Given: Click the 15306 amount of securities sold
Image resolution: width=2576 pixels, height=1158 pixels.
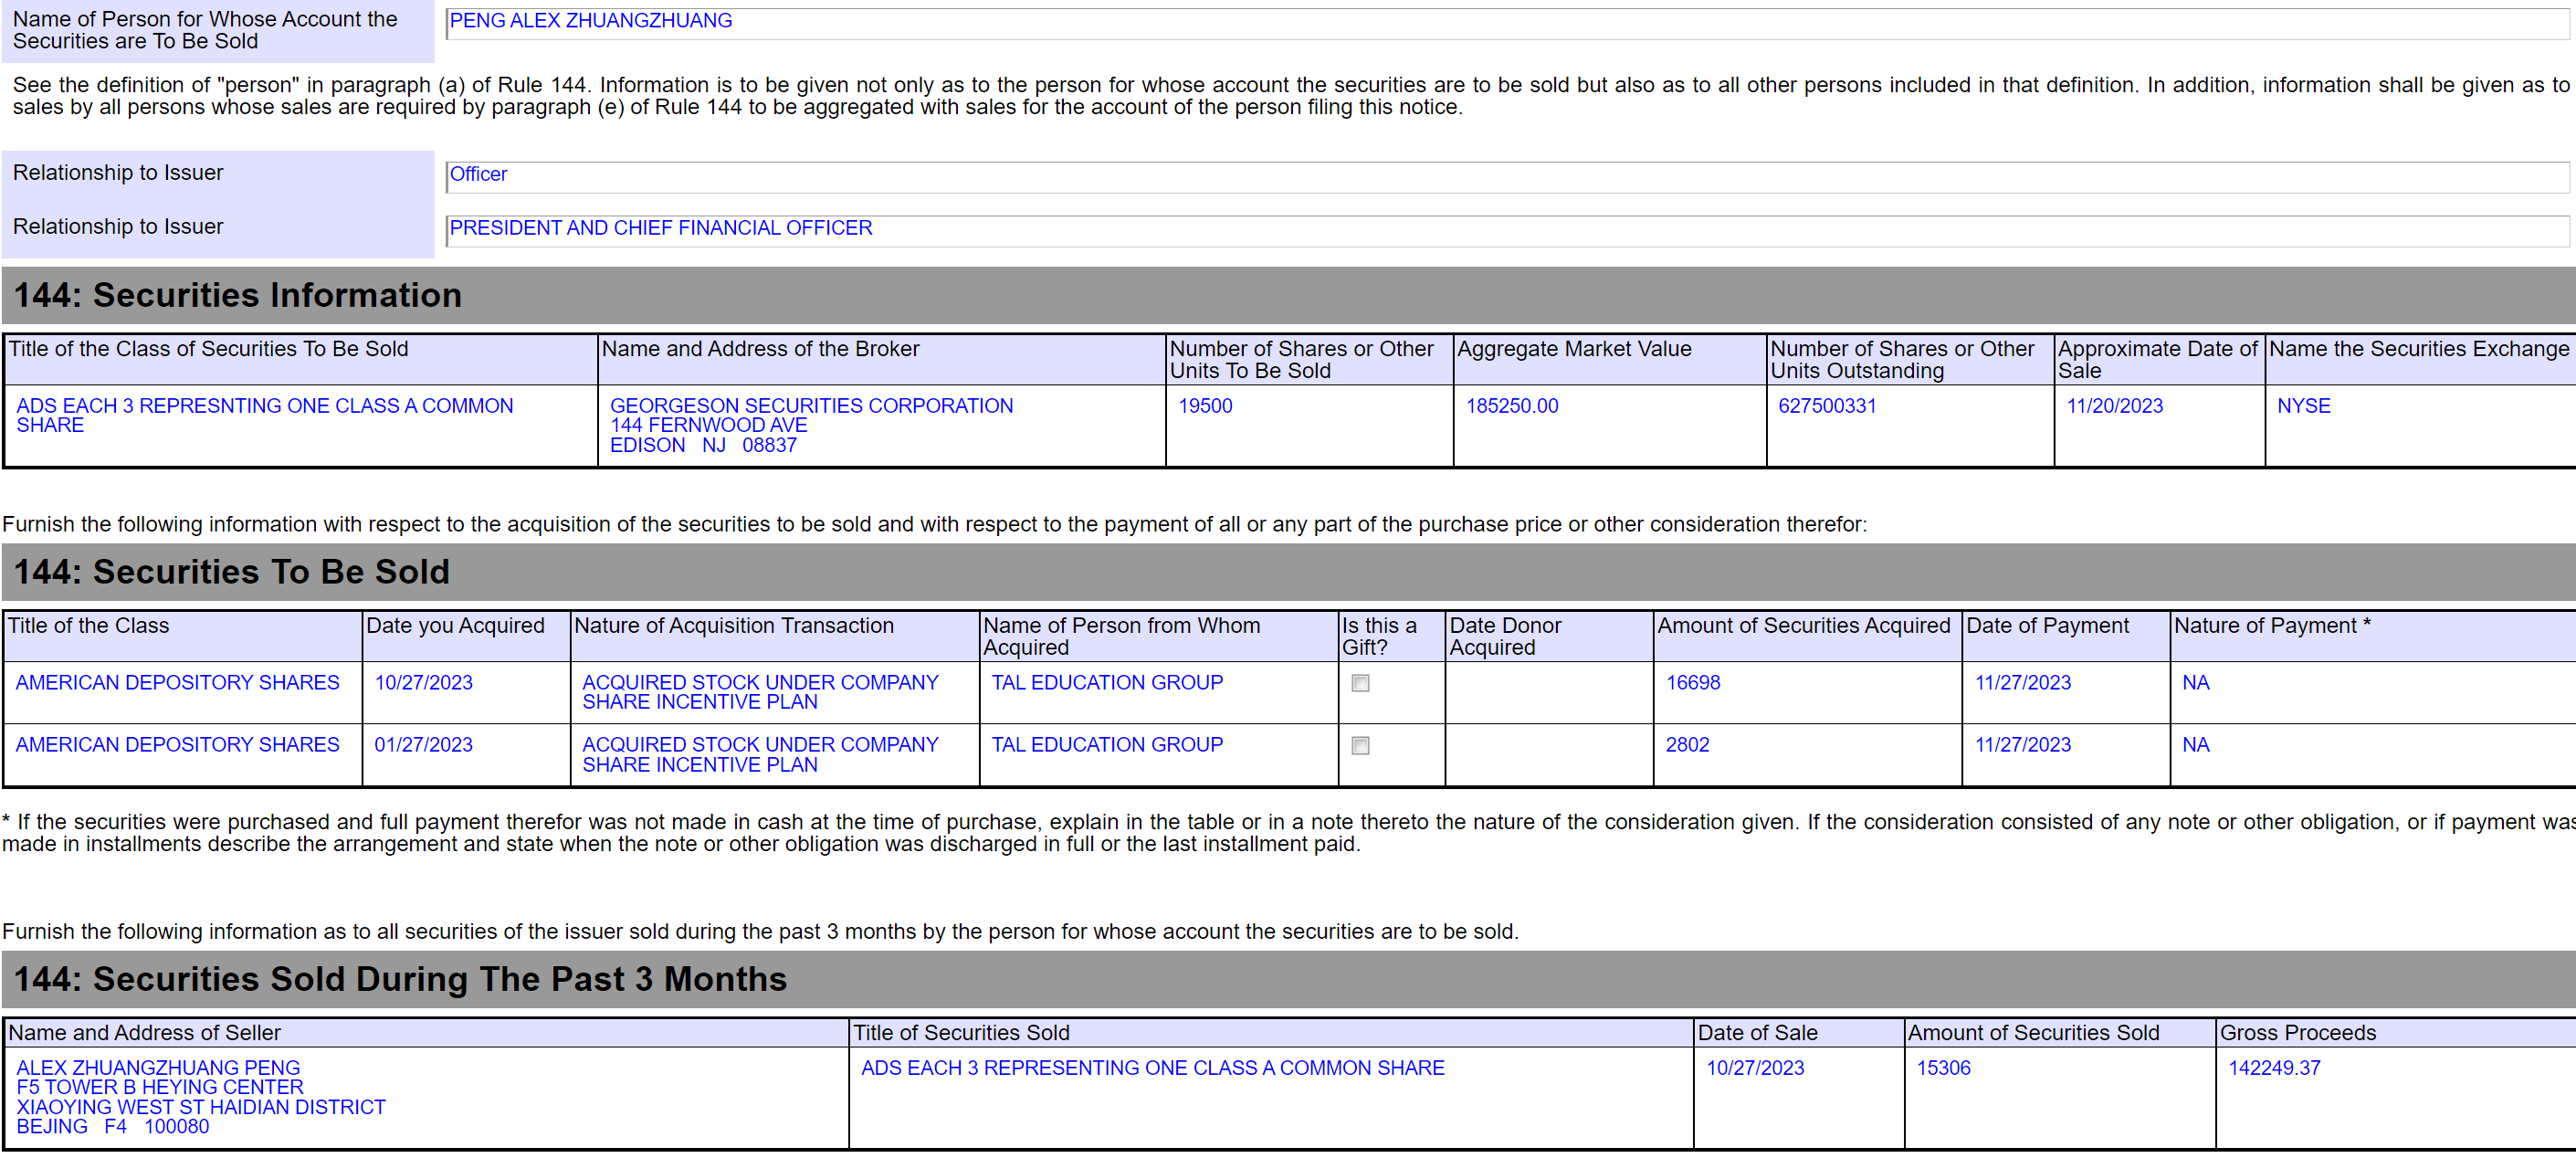Looking at the screenshot, I should pyautogui.click(x=1942, y=1068).
